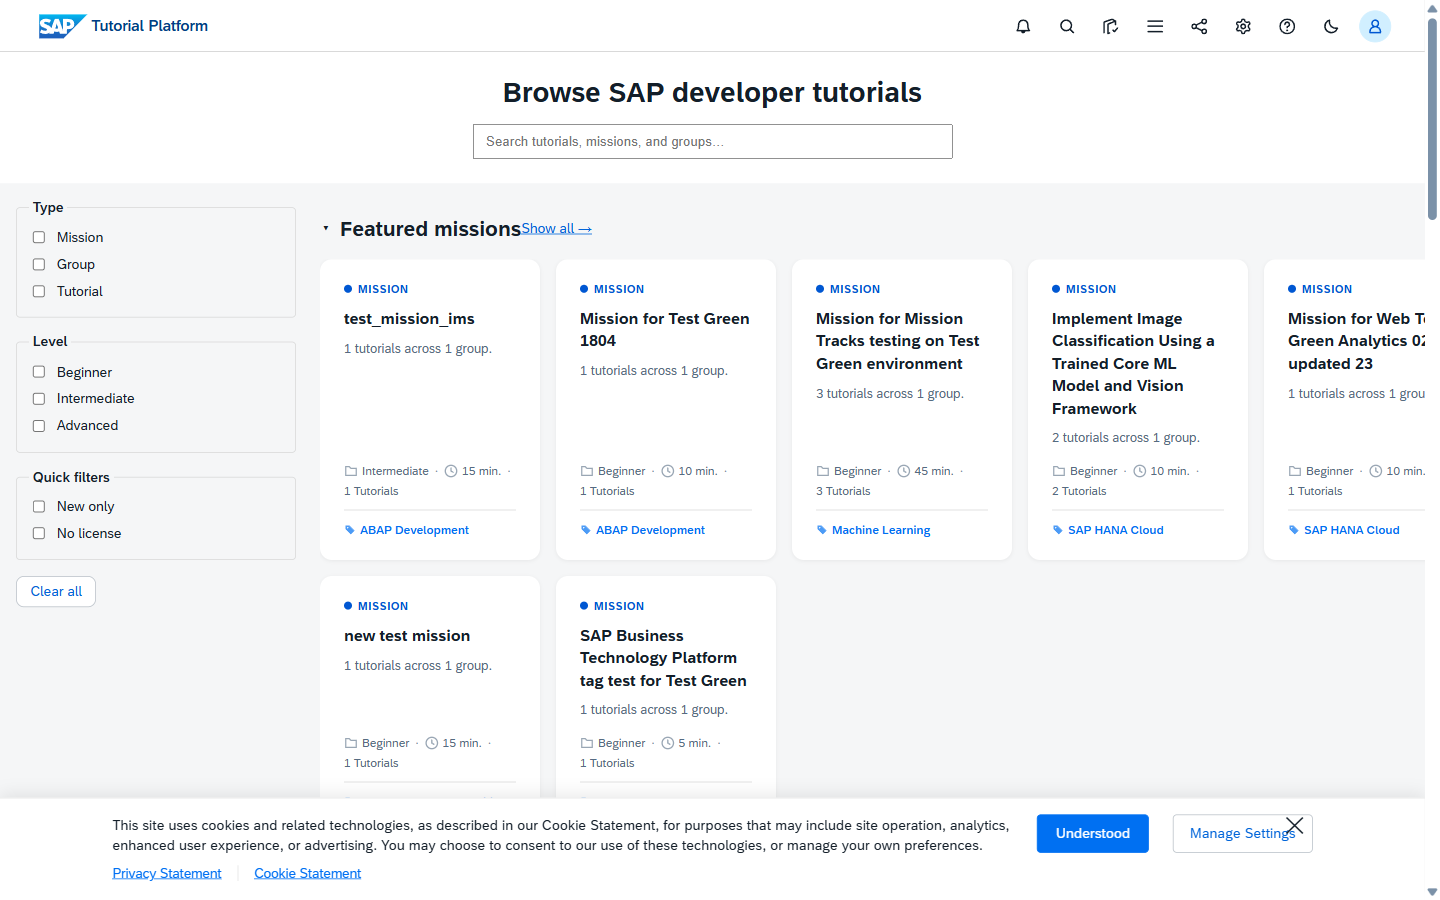Enable the Intermediate level filter

tap(39, 399)
